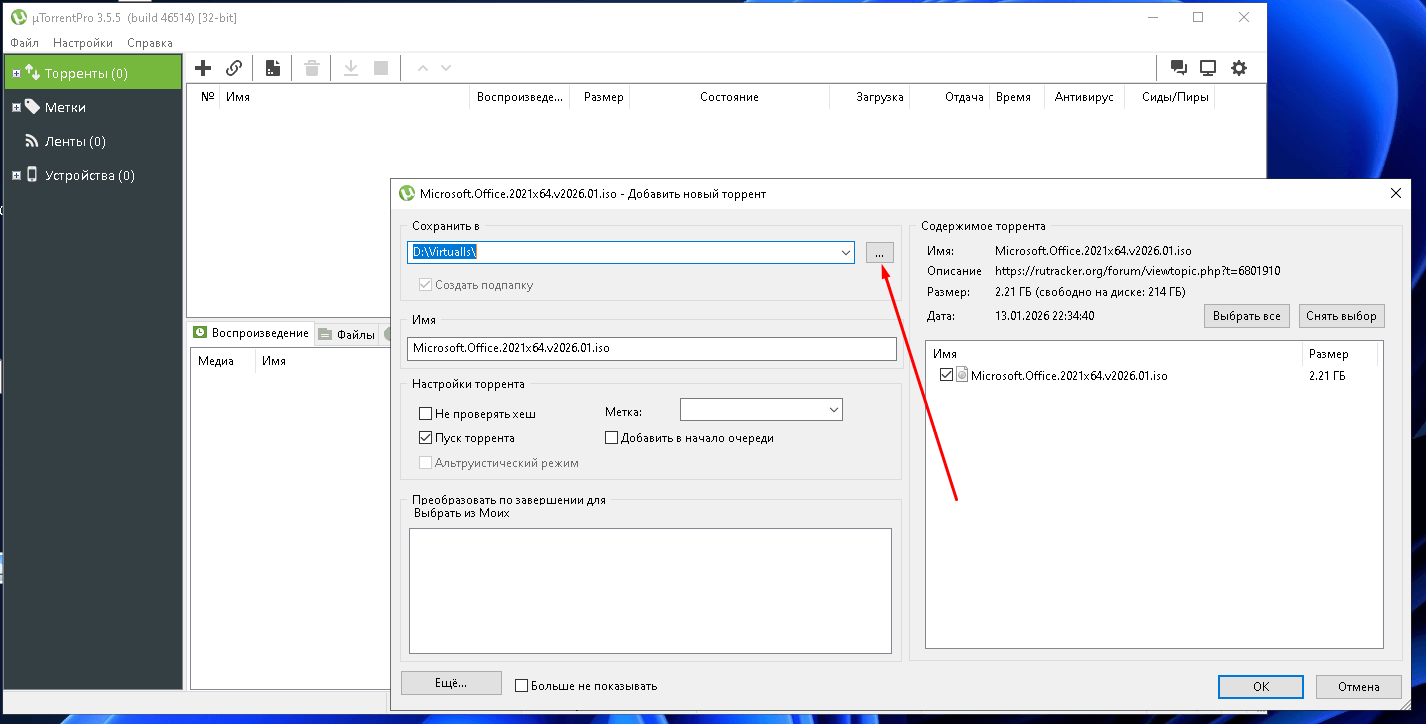Image resolution: width=1426 pixels, height=724 pixels.
Task: Click the up-down arrows icon beside Торренты
Action: tap(32, 73)
